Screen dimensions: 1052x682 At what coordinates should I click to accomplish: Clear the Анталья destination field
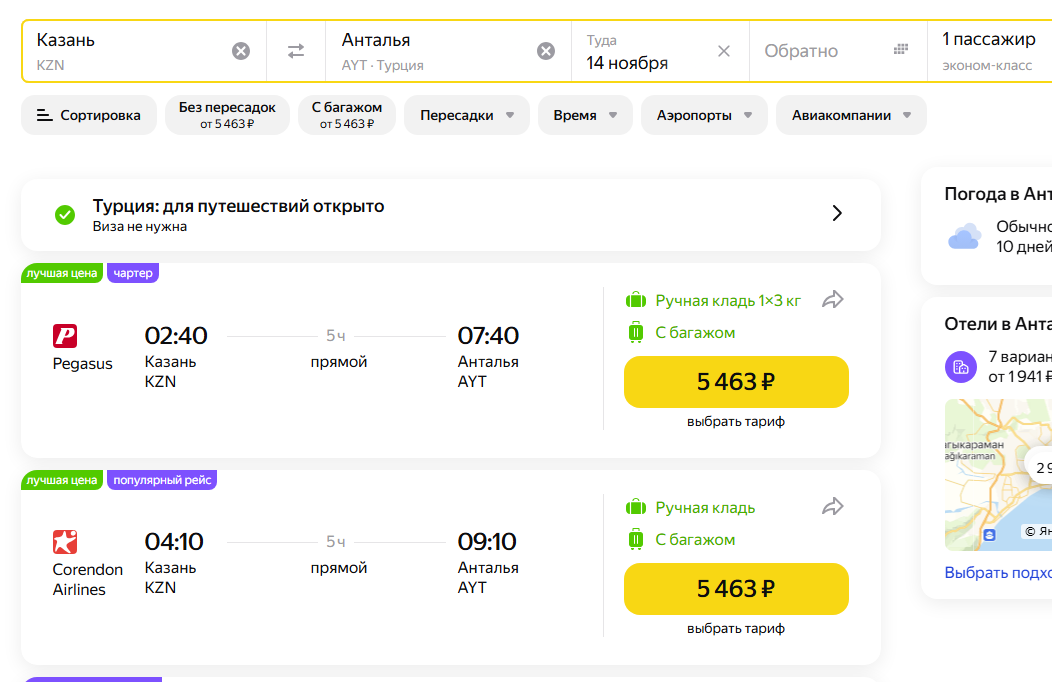(x=546, y=51)
